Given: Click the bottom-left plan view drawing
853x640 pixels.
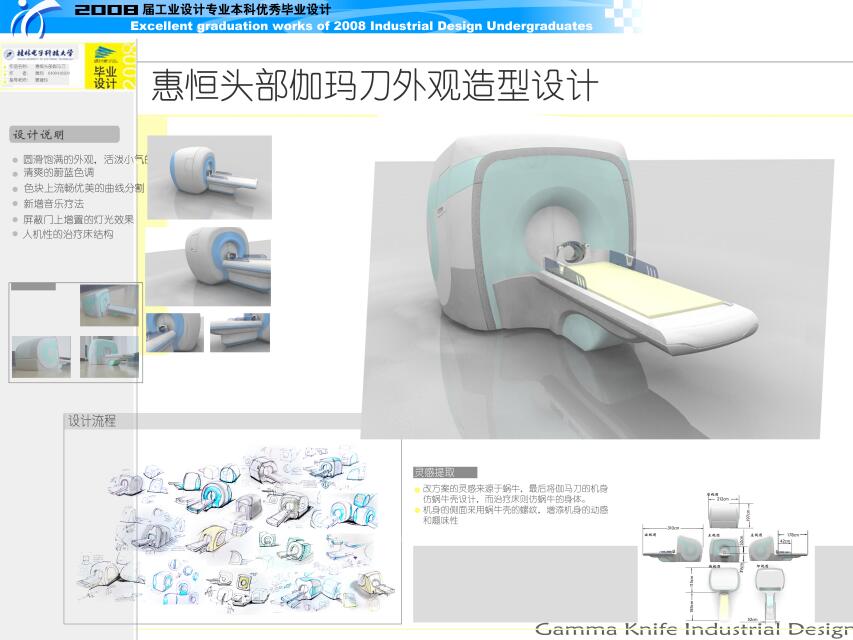Looking at the screenshot, I should click(x=723, y=595).
